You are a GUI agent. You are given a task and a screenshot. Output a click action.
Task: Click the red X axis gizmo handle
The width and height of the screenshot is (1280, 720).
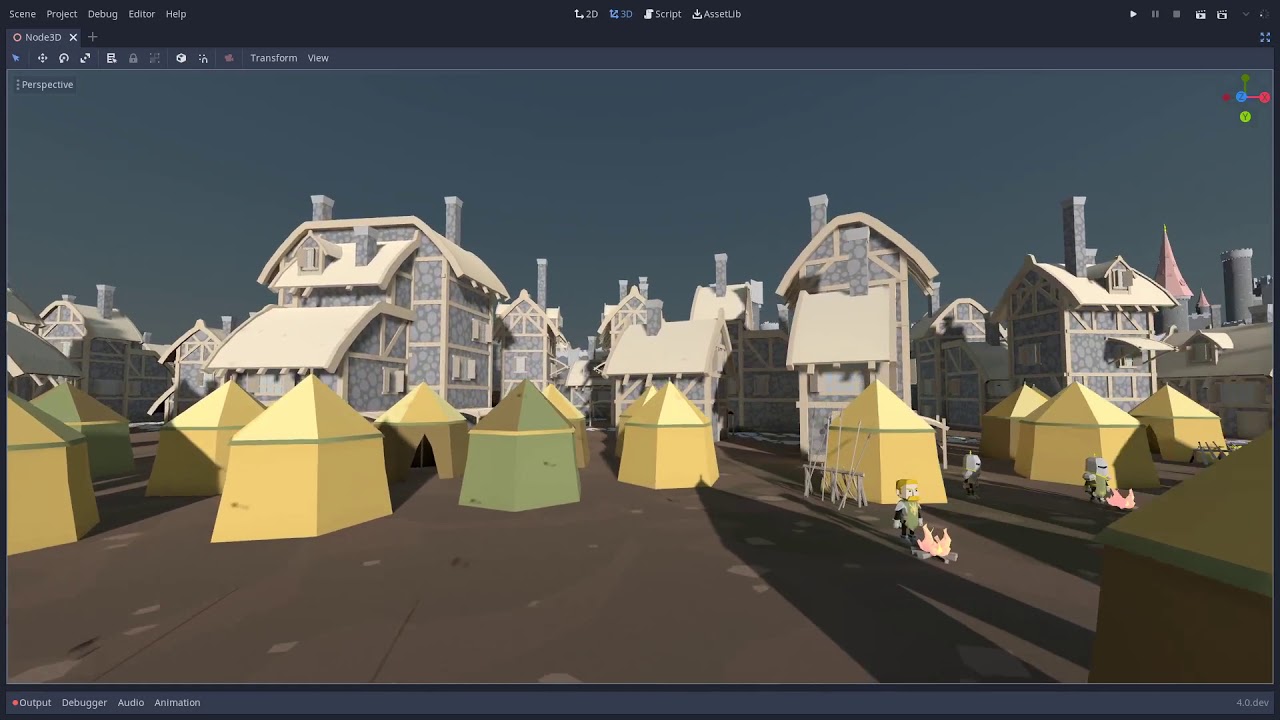tap(1264, 97)
